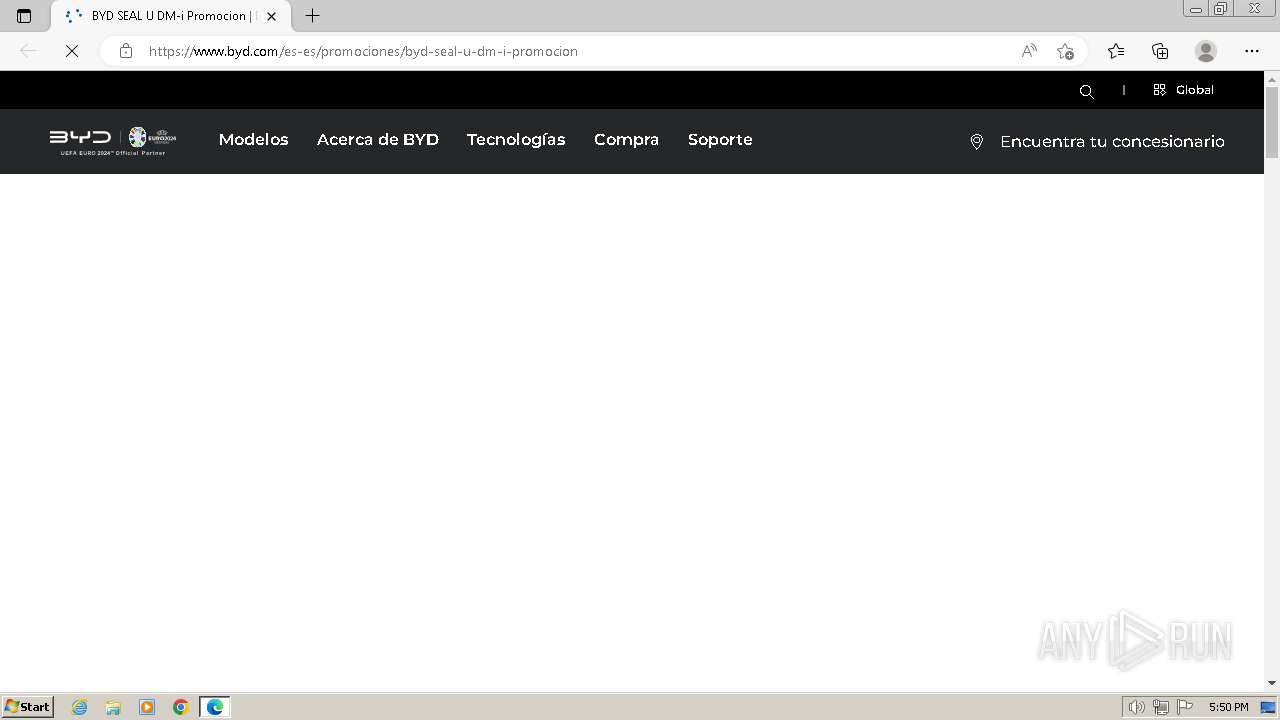
Task: Click the page vertical scrollbar thumb
Action: point(1272,123)
